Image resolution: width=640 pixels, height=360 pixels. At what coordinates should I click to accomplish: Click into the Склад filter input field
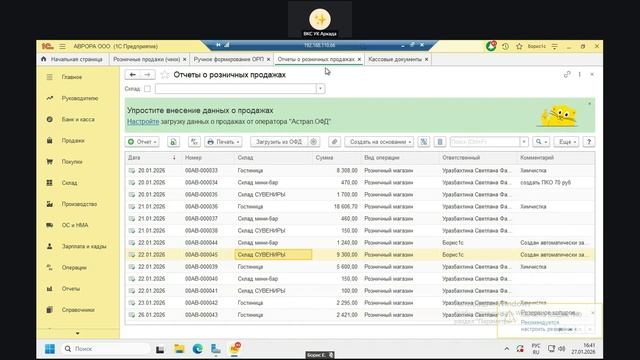(236, 89)
